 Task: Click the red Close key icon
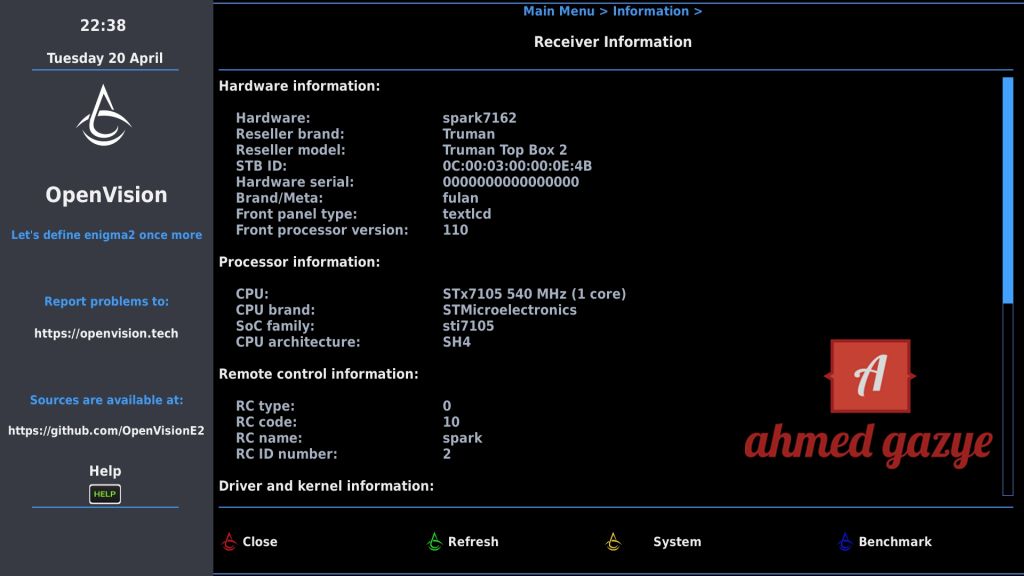click(229, 541)
